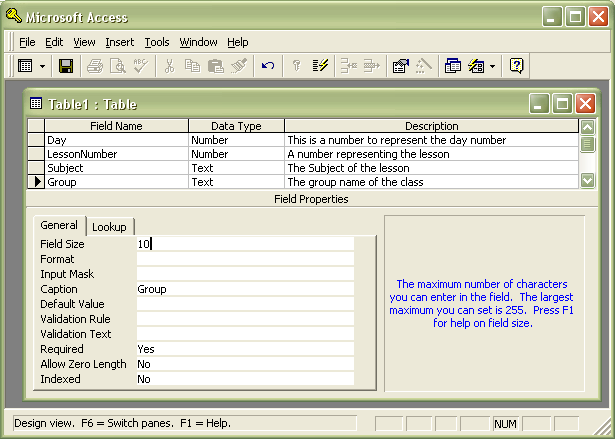Viewport: 615px width, 439px height.
Task: Click the Allow Zero Length property value
Action: (245, 364)
